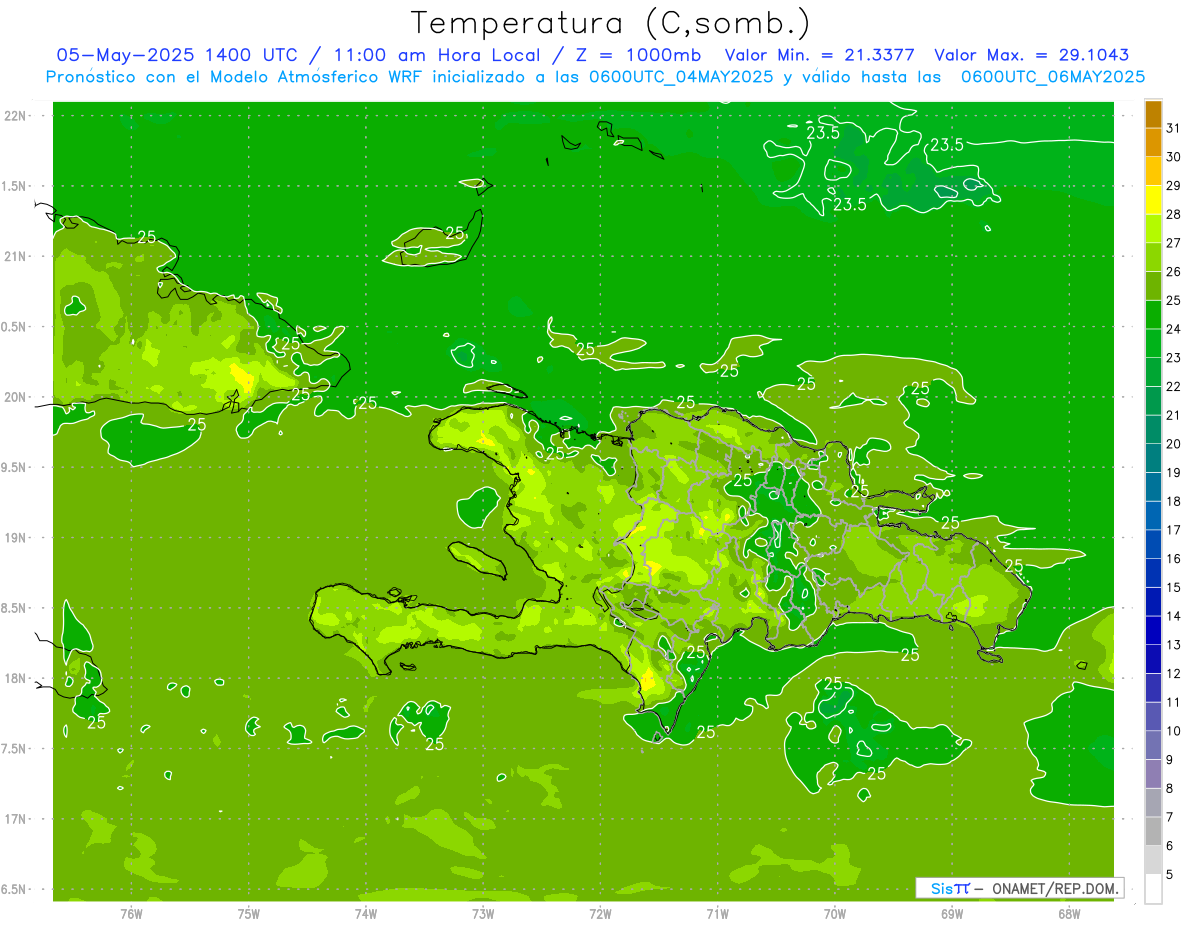
Task: Click the 22N latitude axis label
Action: [x=15, y=115]
